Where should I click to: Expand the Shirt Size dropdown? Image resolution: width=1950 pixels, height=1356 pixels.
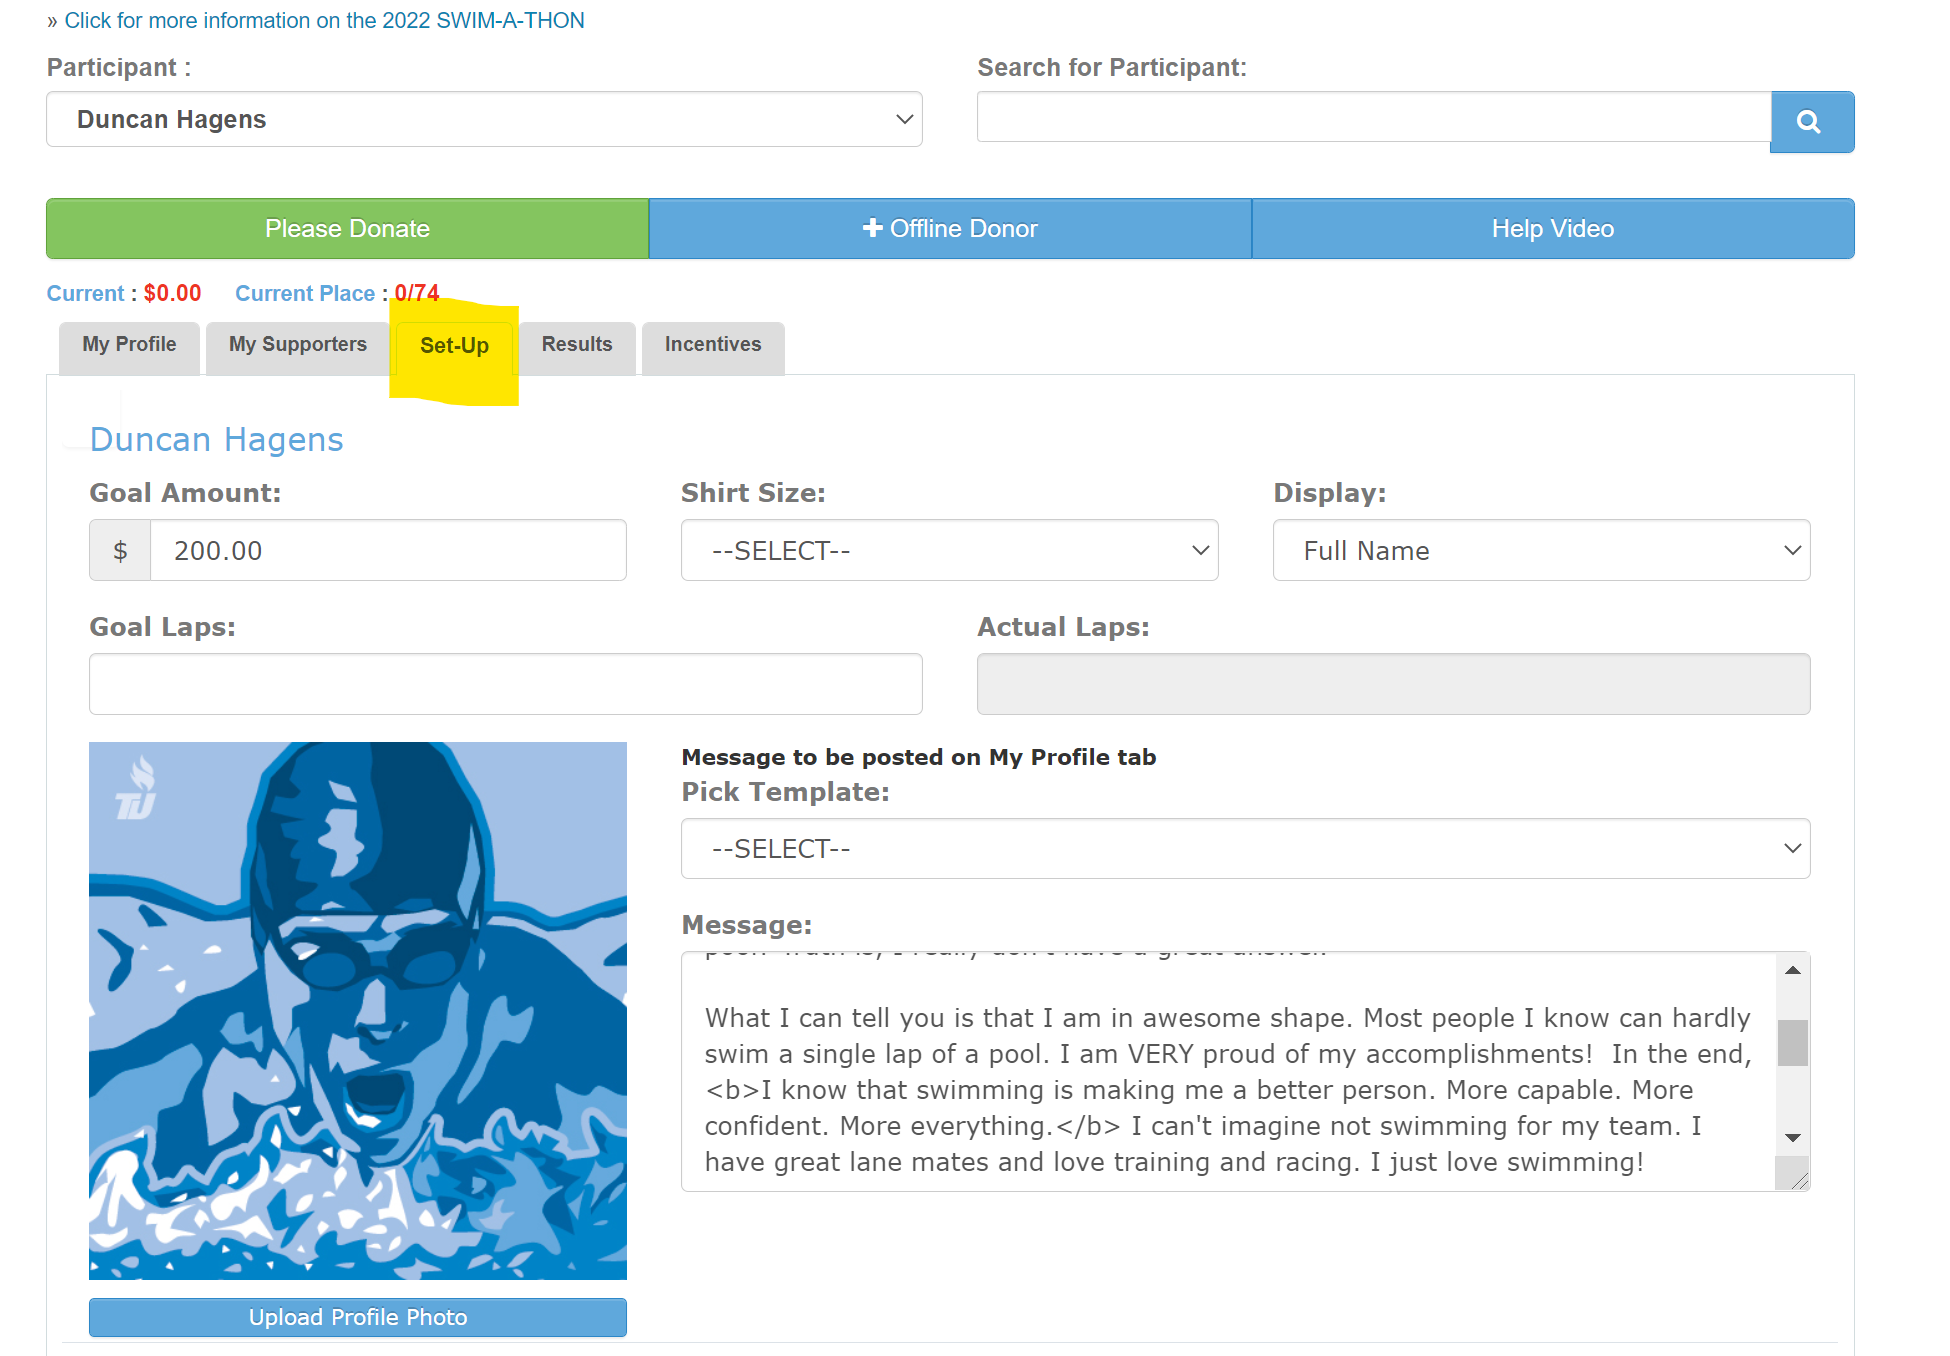coord(949,550)
